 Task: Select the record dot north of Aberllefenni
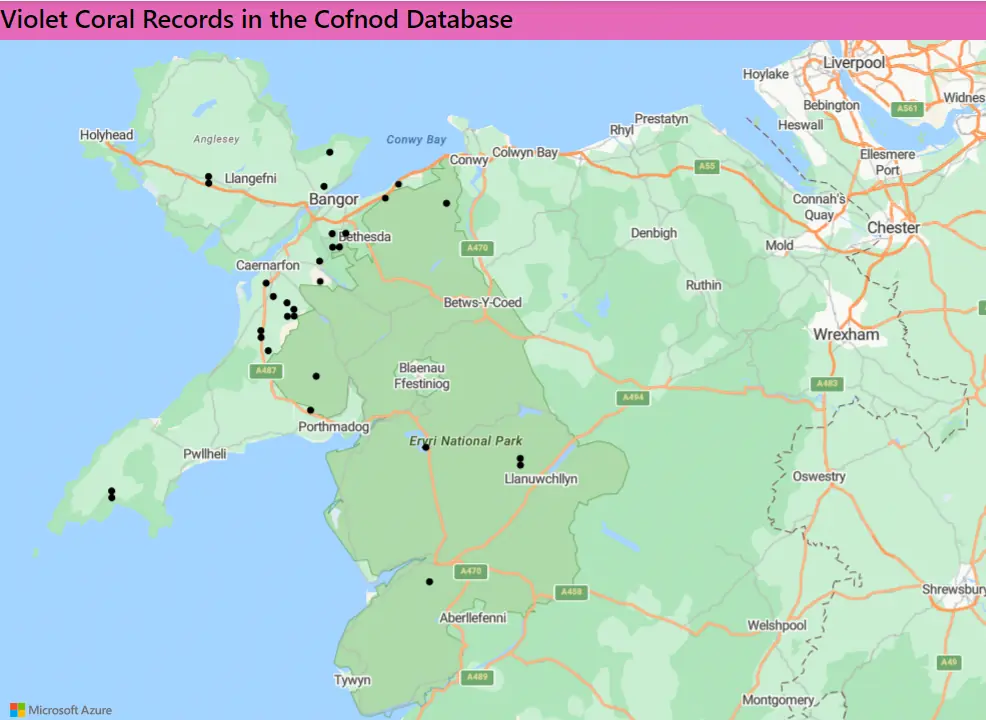coord(430,581)
